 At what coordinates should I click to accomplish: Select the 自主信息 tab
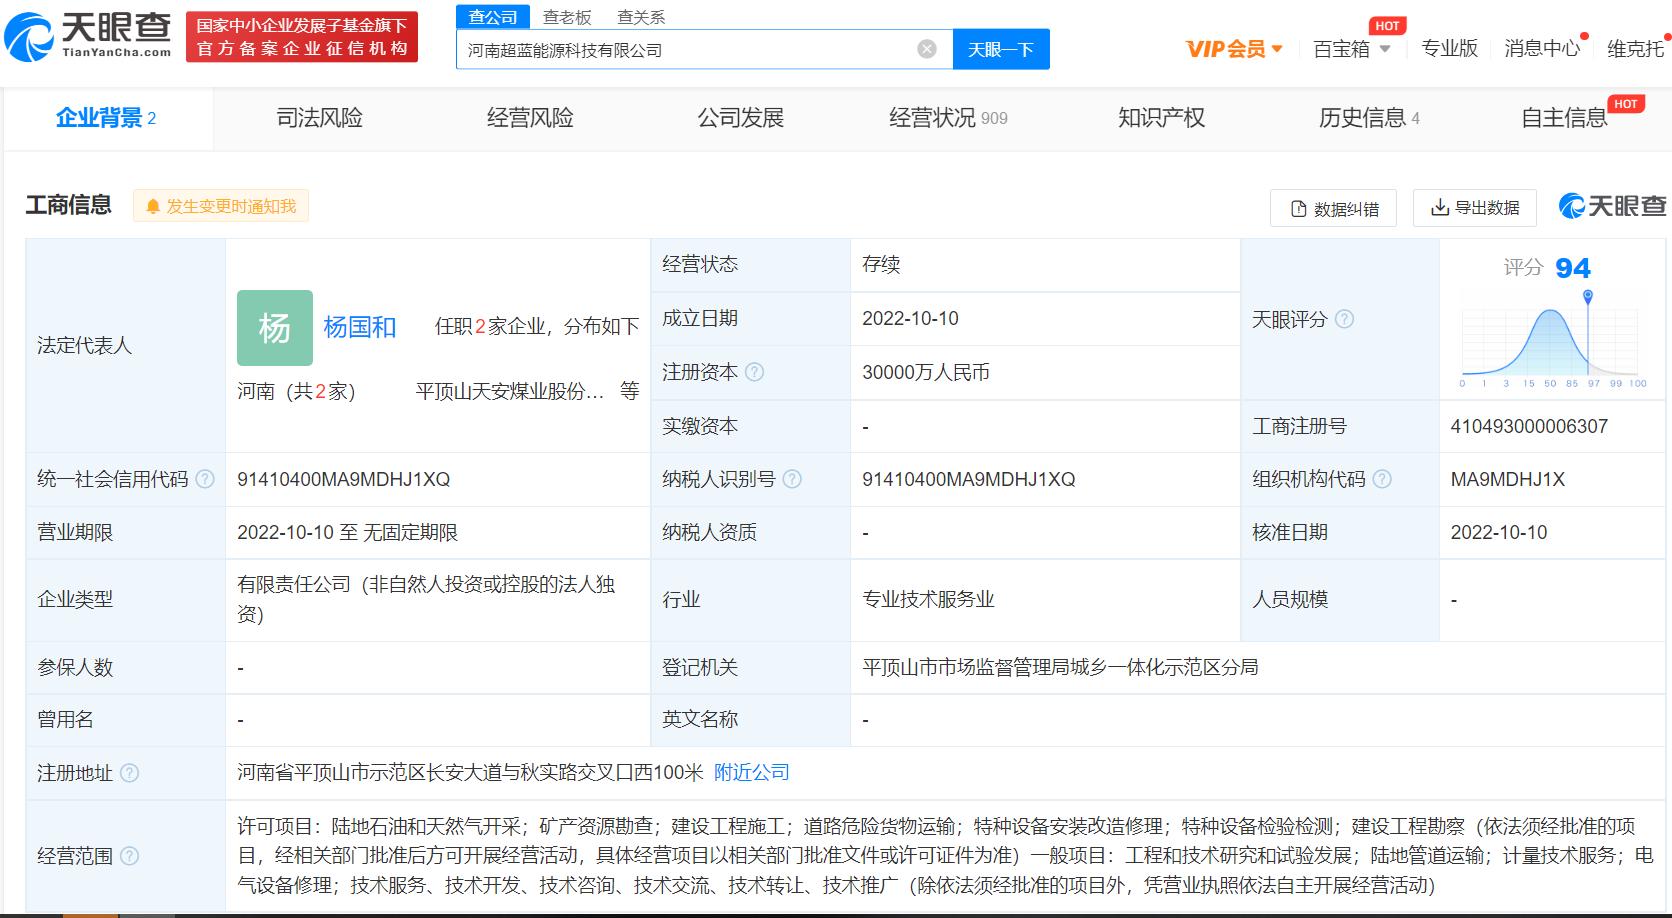click(1564, 118)
